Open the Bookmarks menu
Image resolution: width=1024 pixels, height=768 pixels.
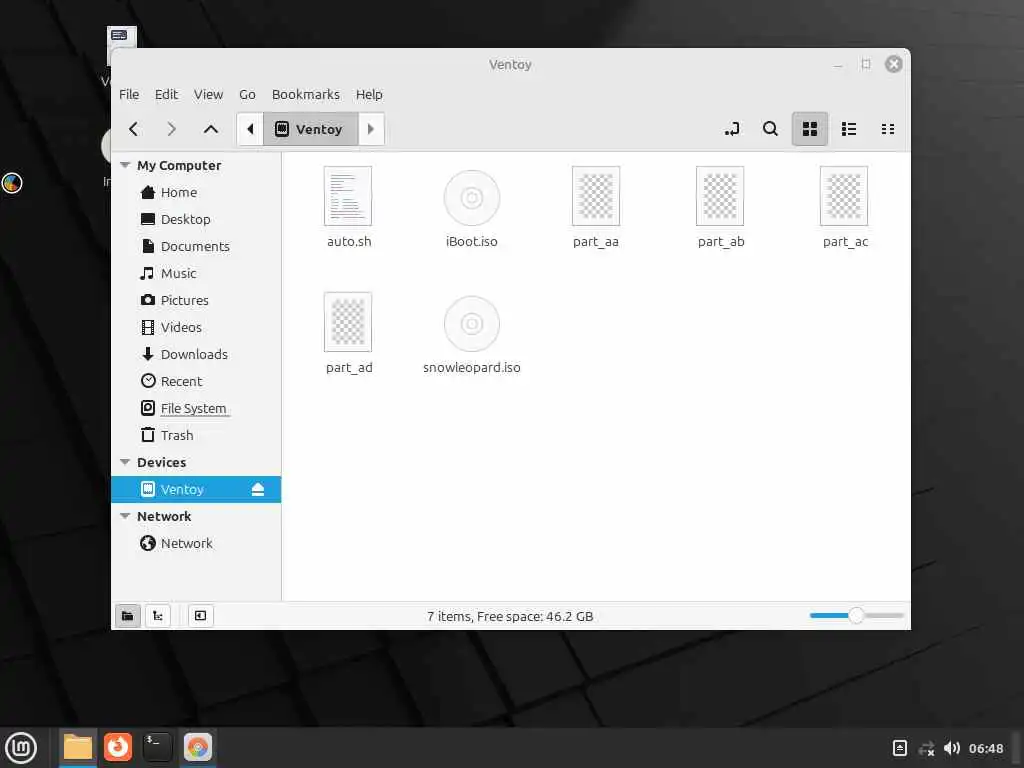coord(306,94)
